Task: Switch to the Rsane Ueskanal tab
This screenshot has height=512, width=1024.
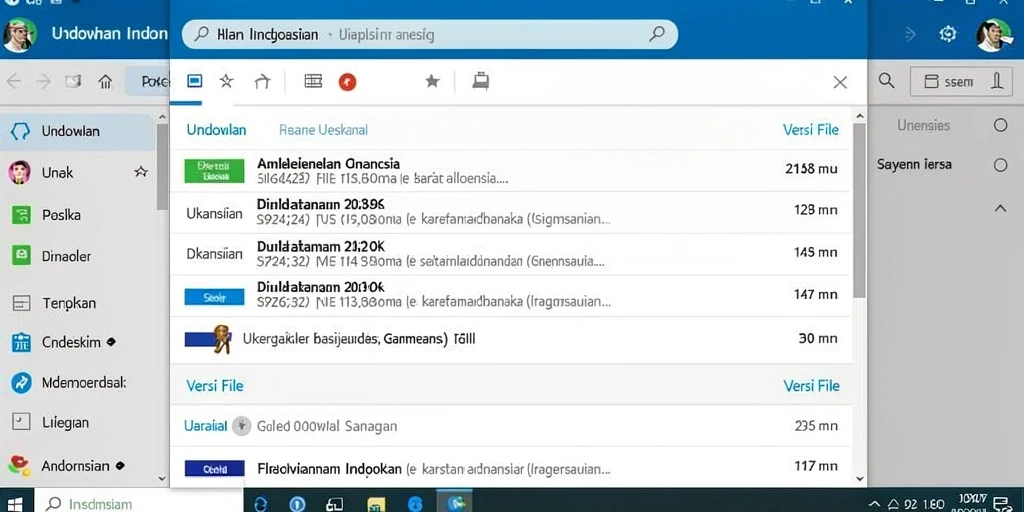Action: (323, 130)
